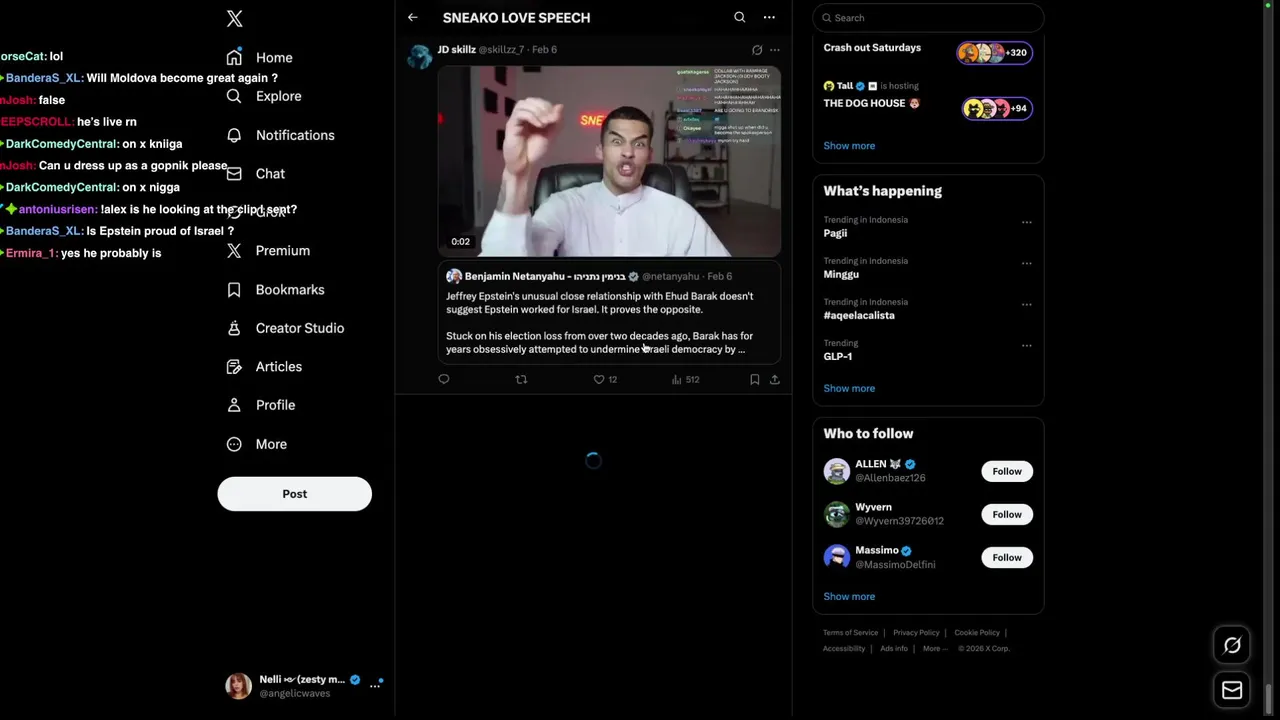The height and width of the screenshot is (720, 1280).
Task: Click the Grok icon on the tweet
Action: (757, 50)
